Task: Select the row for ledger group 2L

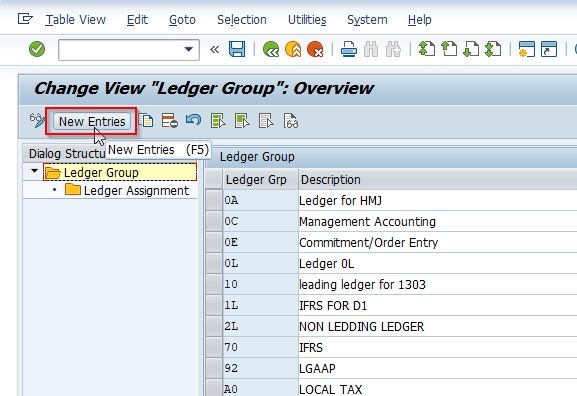Action: pyautogui.click(x=214, y=326)
